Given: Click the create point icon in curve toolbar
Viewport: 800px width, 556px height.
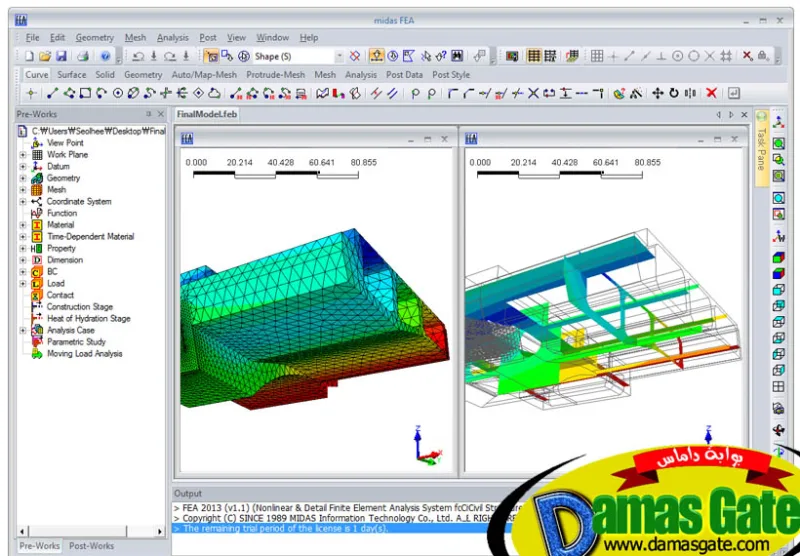Looking at the screenshot, I should click(x=31, y=93).
